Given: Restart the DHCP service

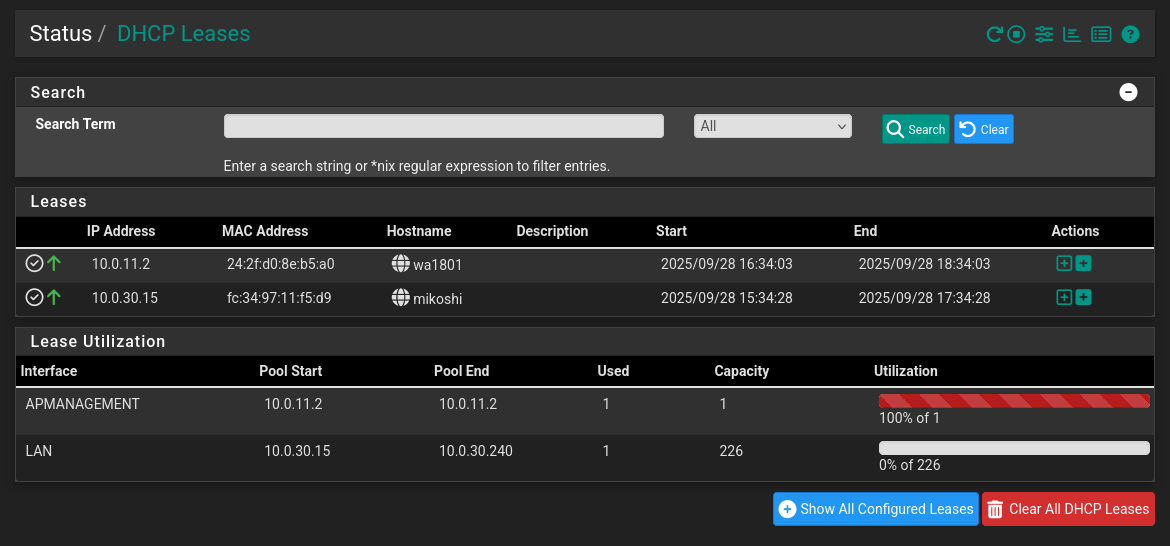Looking at the screenshot, I should click(994, 35).
